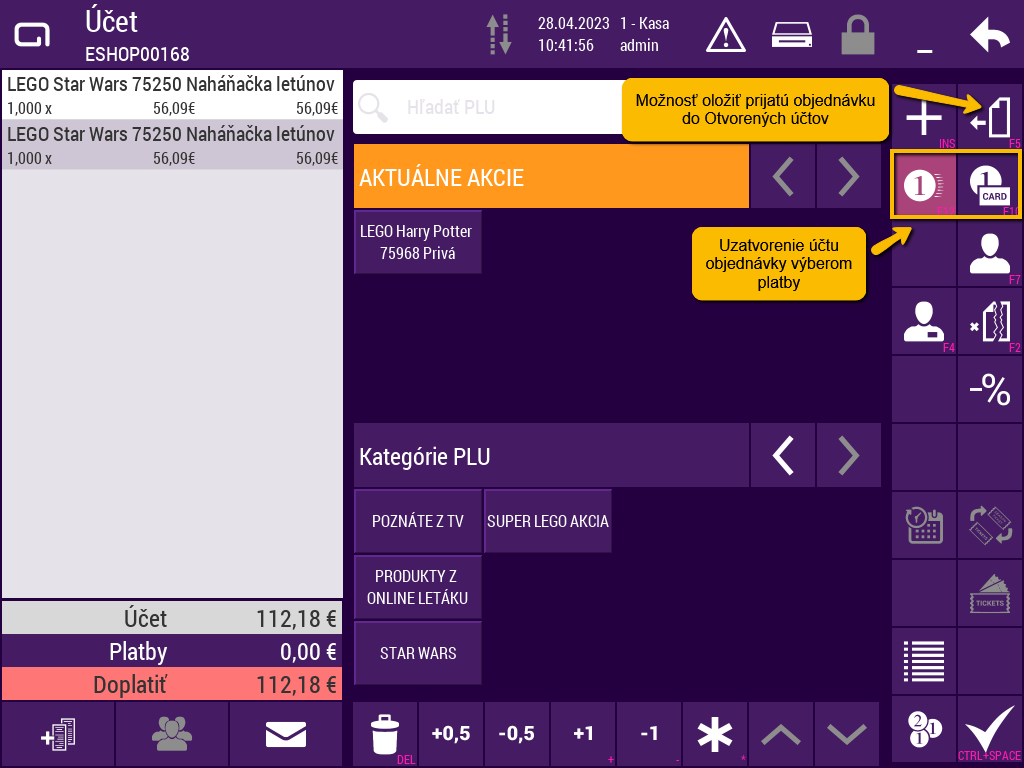Click the back arrow in header
This screenshot has width=1024, height=768.
click(x=989, y=36)
